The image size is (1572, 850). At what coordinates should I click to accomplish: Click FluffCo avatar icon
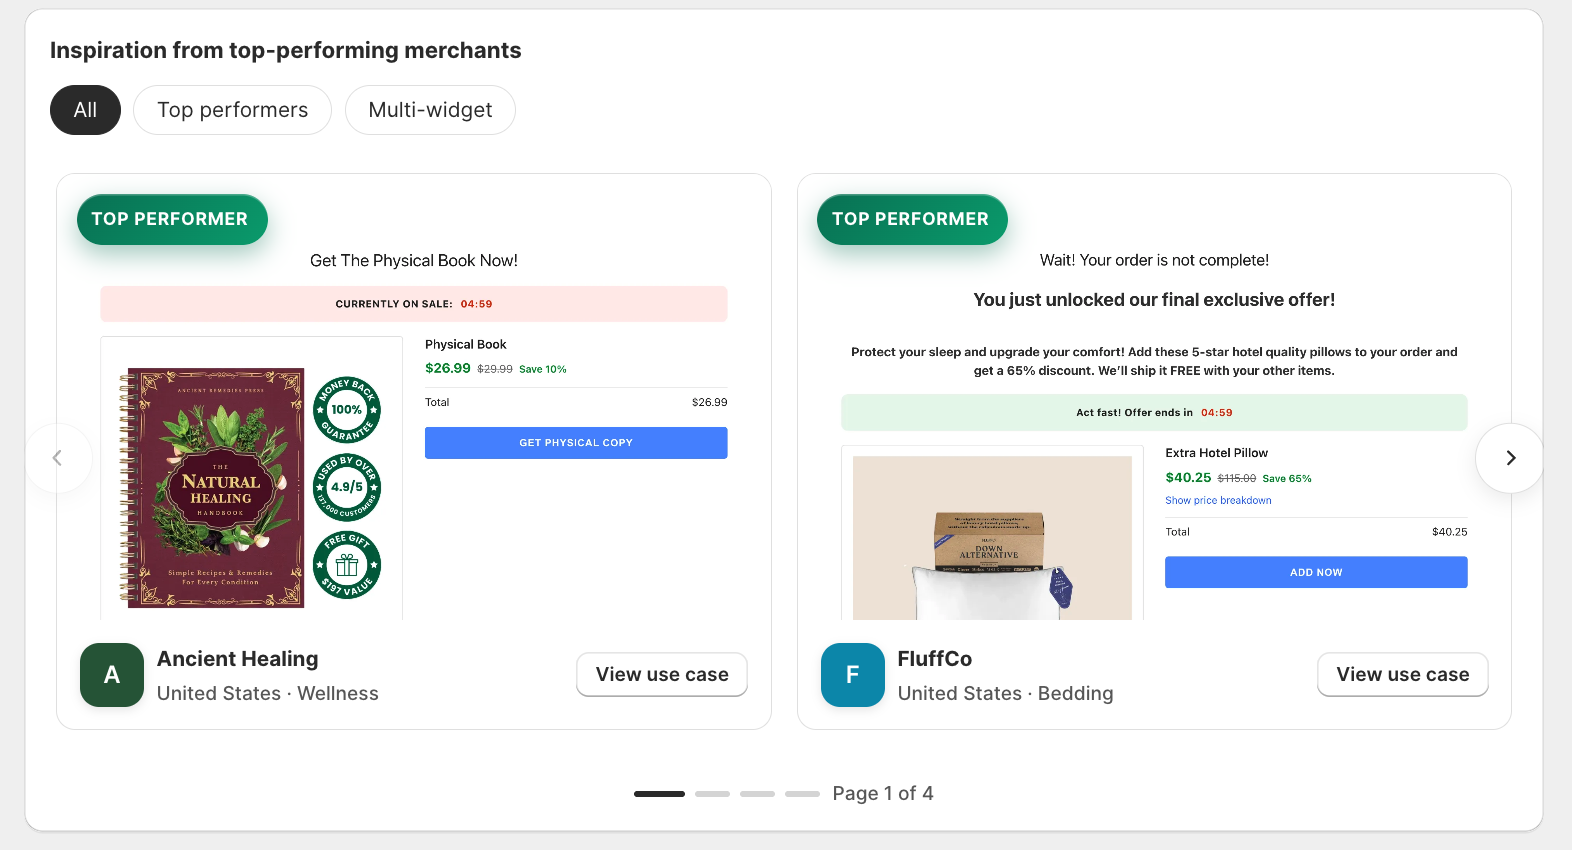coord(853,675)
